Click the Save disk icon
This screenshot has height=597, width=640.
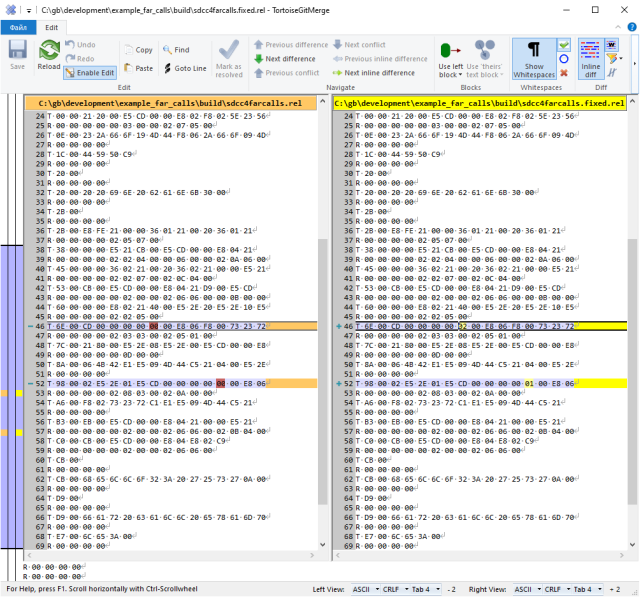(18, 50)
